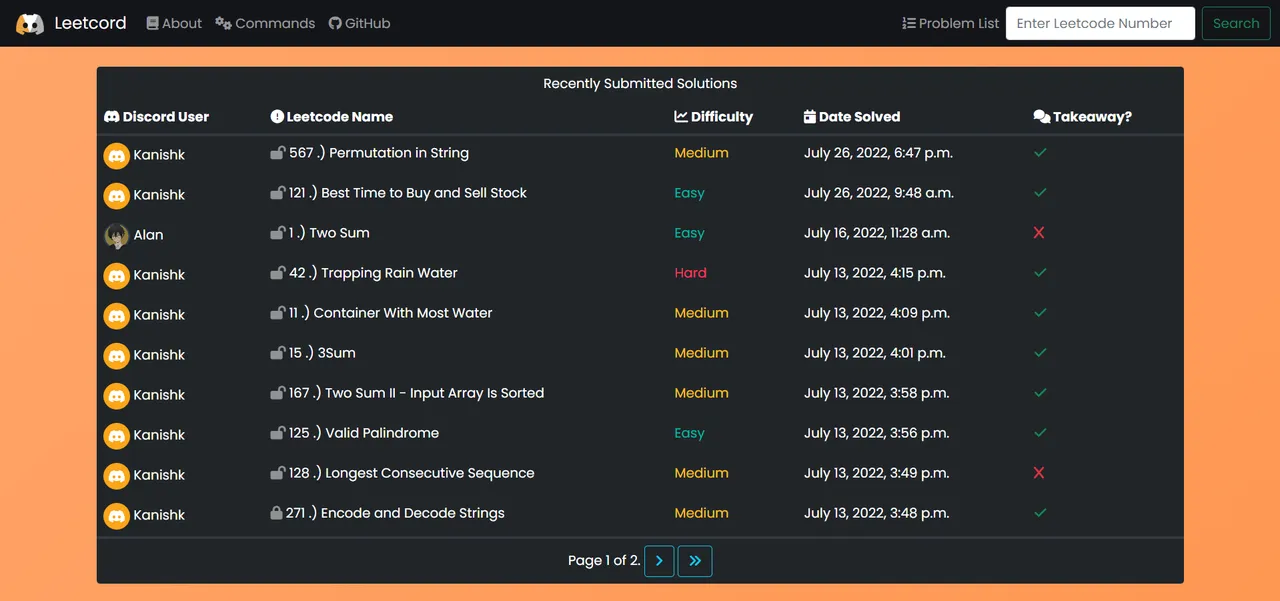
Task: Open the Container With Most Water problem
Action: coord(402,313)
